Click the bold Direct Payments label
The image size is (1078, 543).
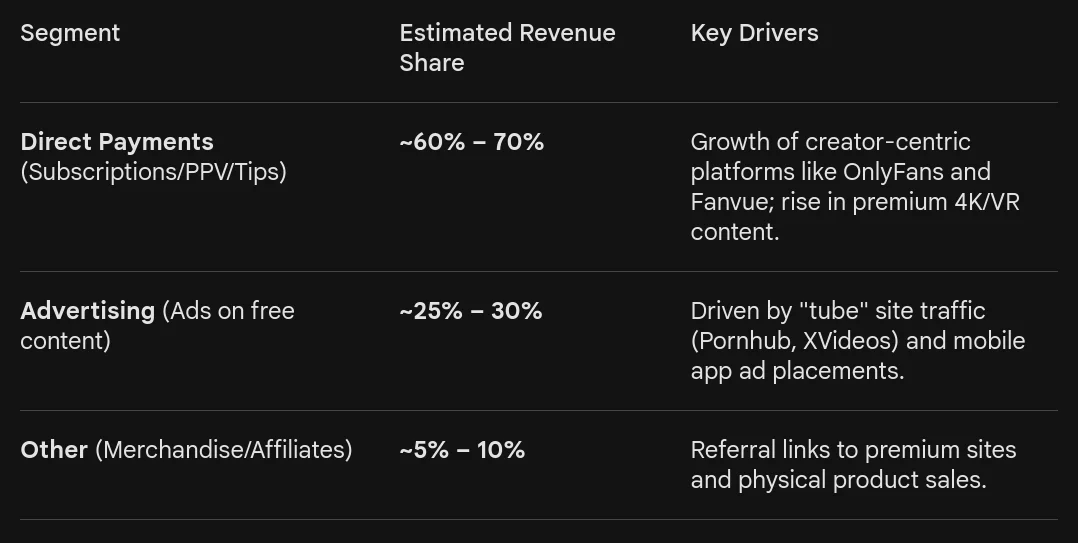point(117,142)
